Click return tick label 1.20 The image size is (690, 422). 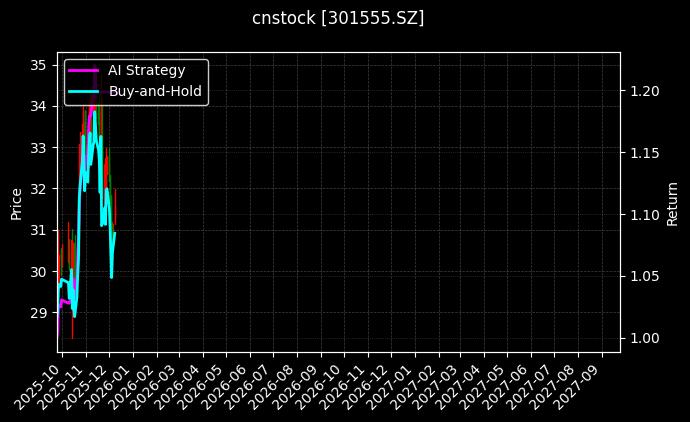[645, 91]
